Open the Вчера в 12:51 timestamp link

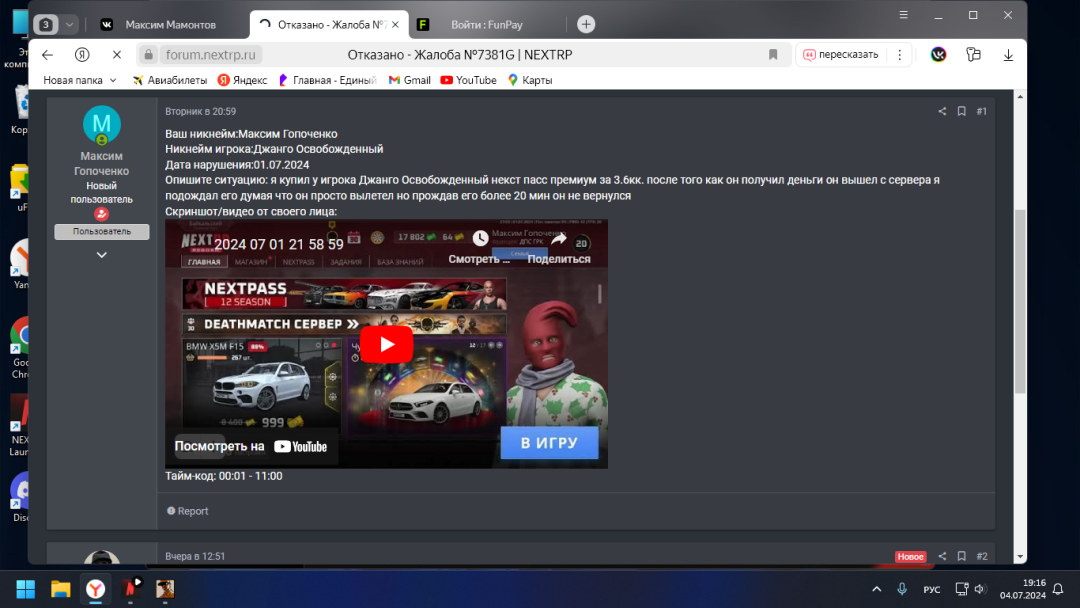tap(195, 556)
